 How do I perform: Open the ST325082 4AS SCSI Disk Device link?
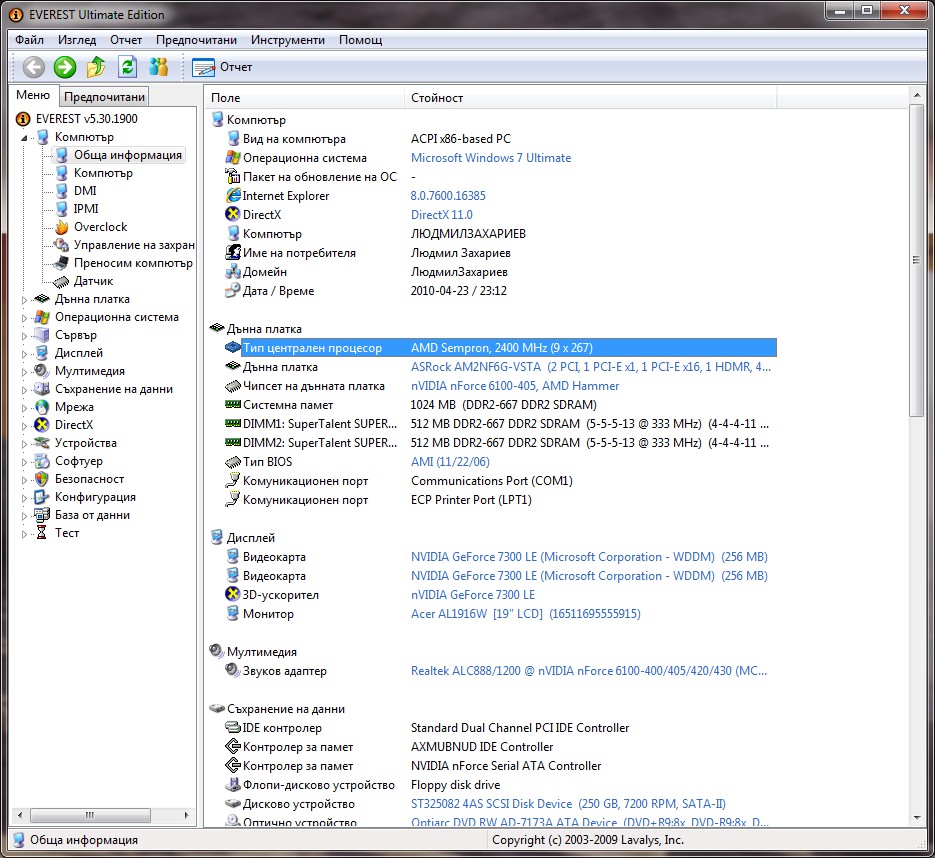568,804
